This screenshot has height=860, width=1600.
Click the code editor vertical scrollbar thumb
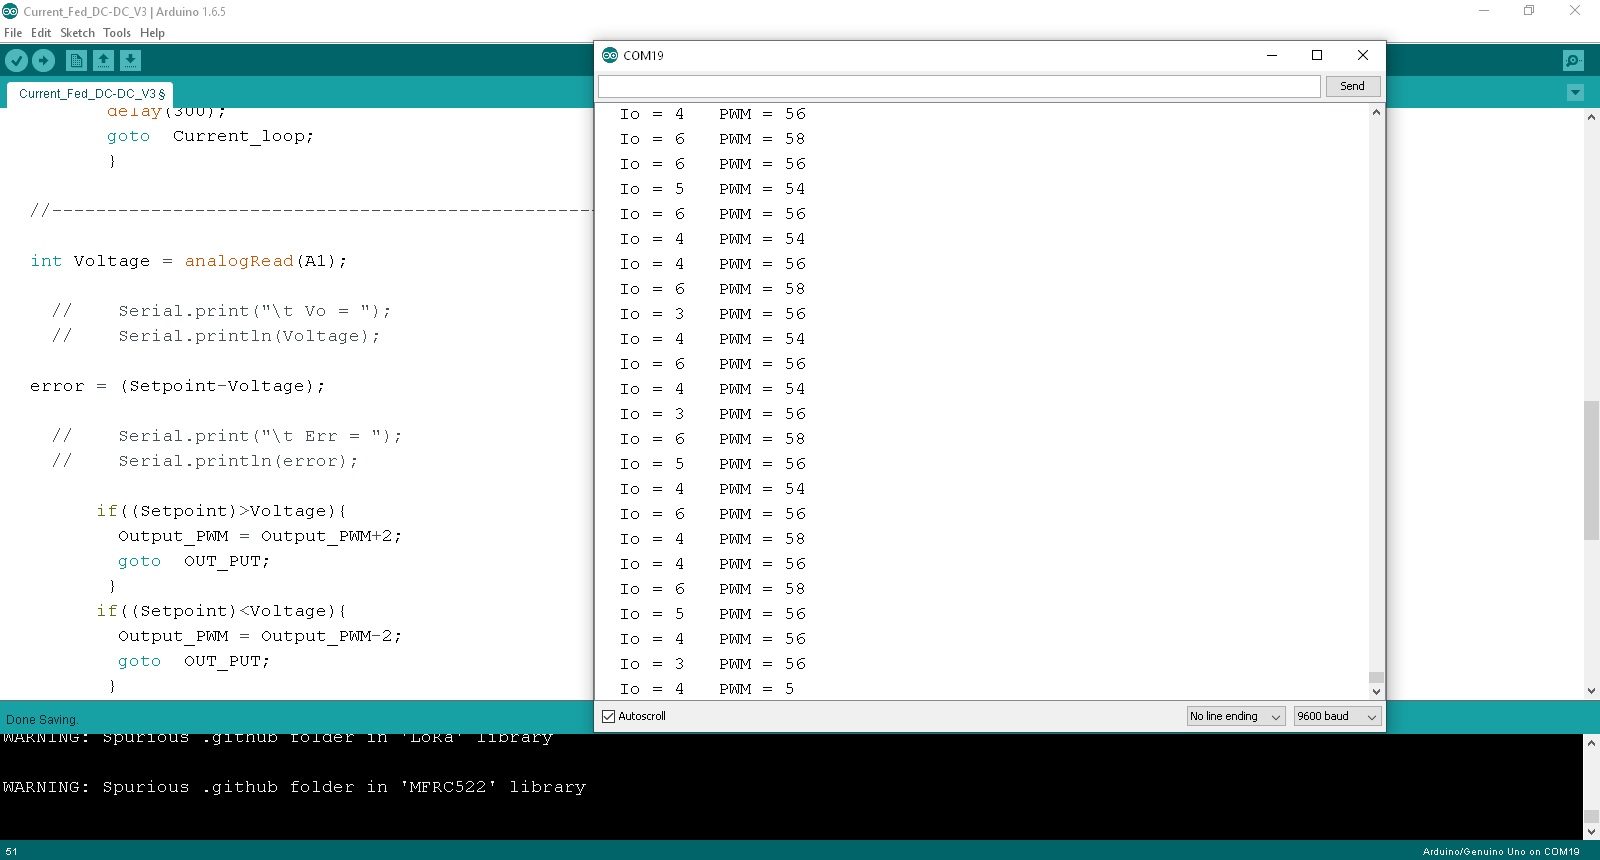coord(1591,470)
